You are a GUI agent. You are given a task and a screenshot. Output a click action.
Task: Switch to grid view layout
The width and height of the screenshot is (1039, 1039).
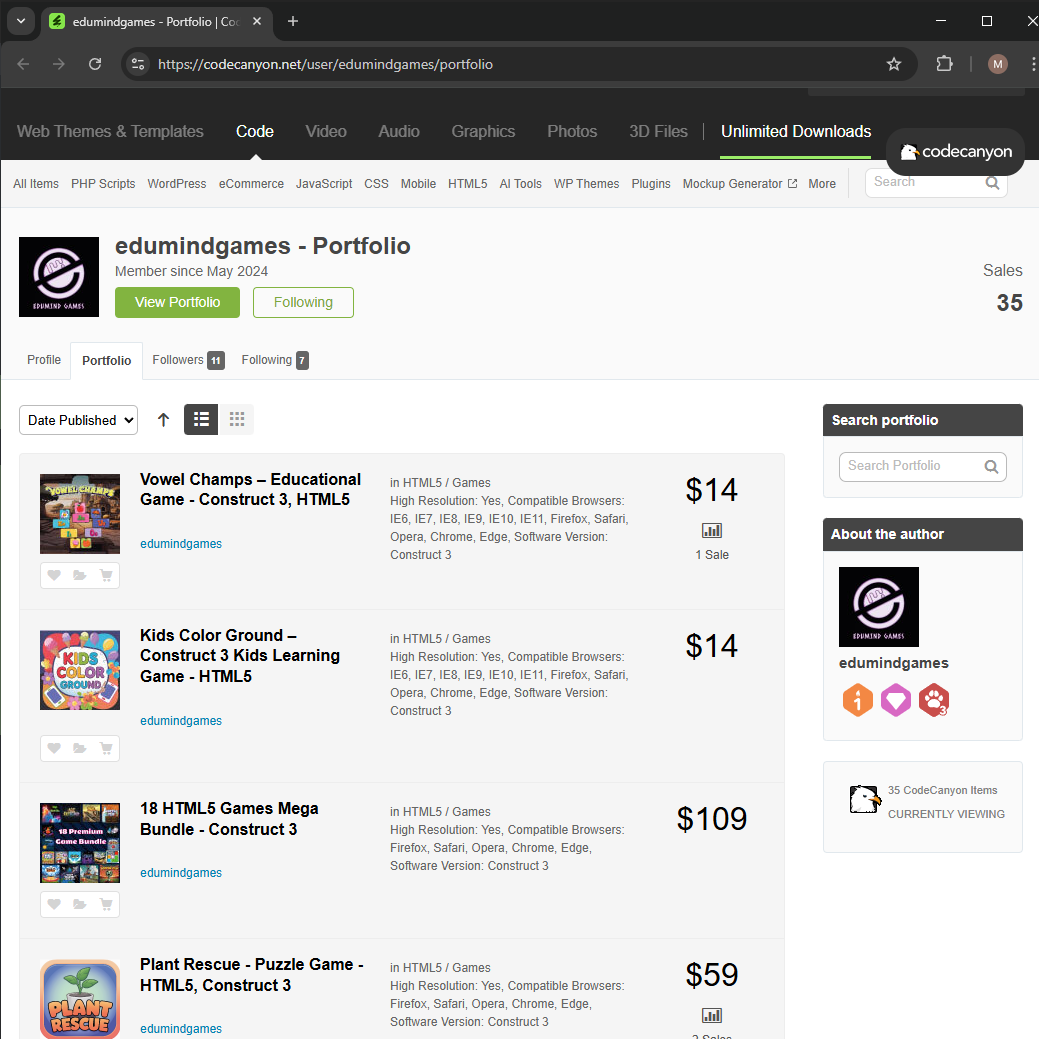coord(237,419)
